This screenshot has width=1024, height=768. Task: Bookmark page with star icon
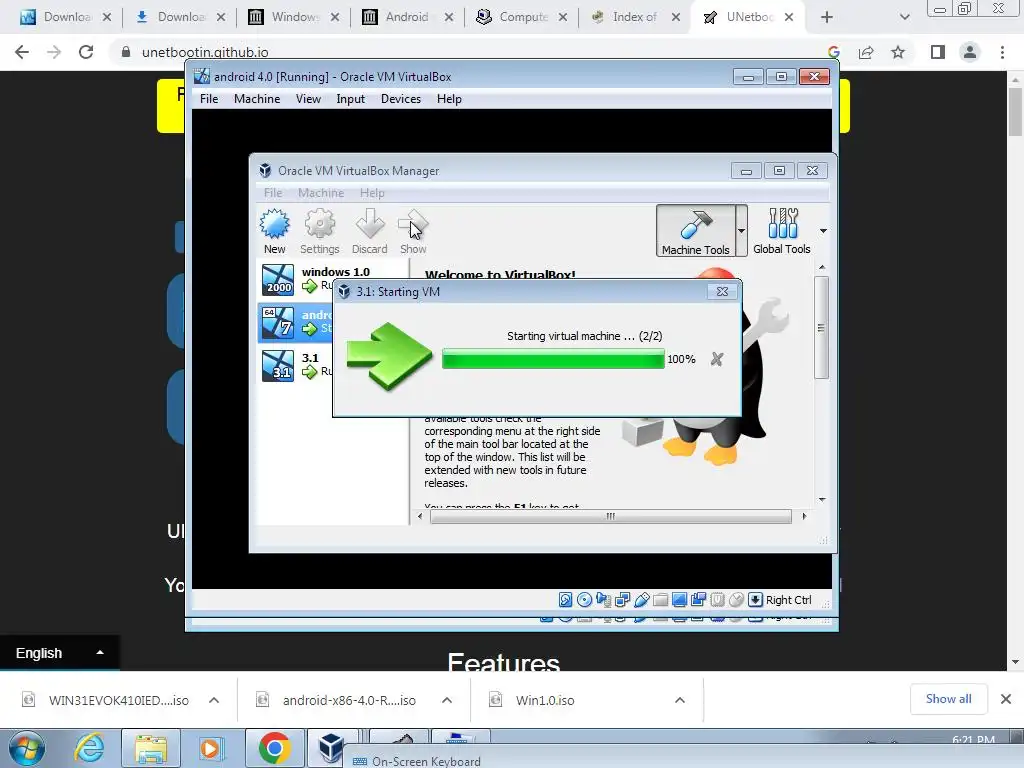(898, 52)
